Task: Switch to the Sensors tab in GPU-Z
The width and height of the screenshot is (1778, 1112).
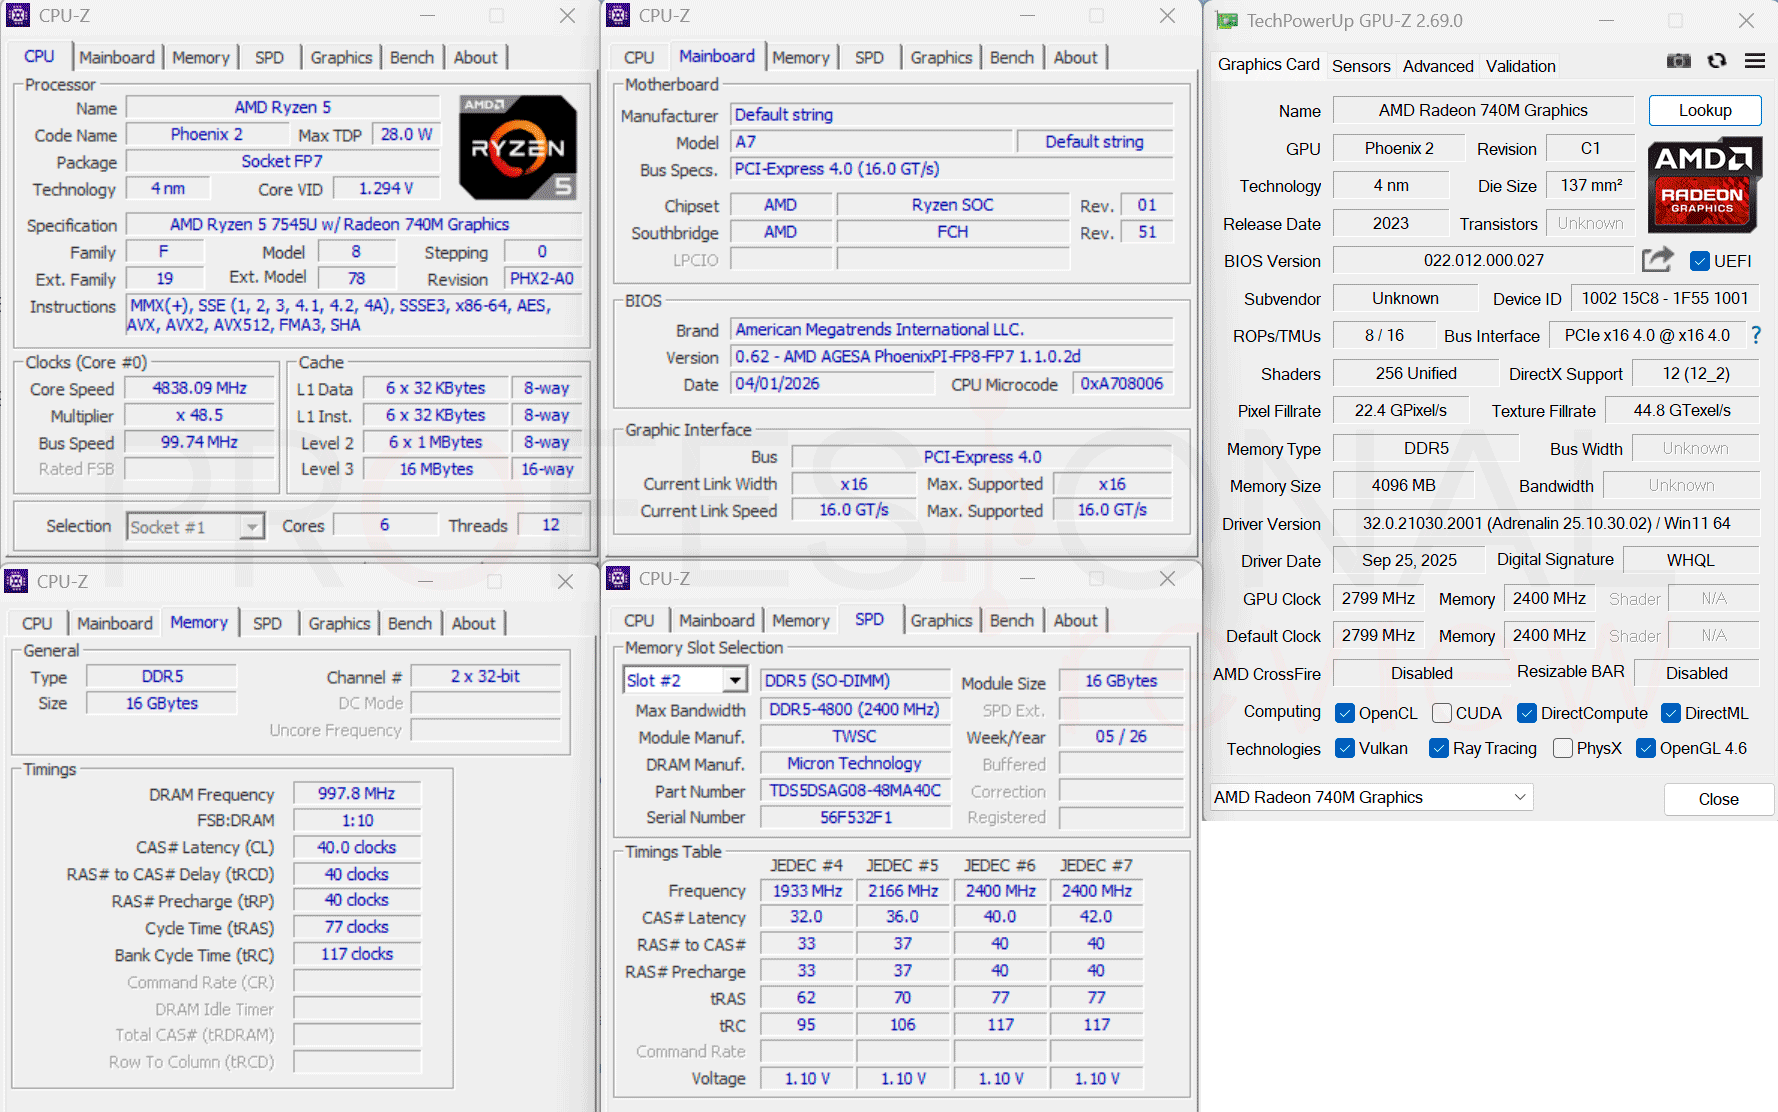Action: click(1361, 66)
